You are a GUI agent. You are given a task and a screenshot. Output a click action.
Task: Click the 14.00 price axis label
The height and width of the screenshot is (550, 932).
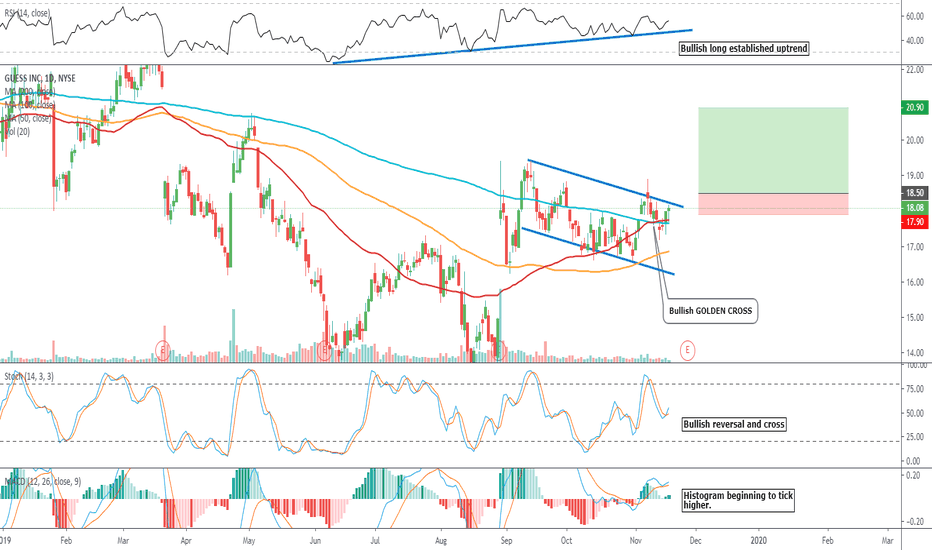[x=914, y=353]
